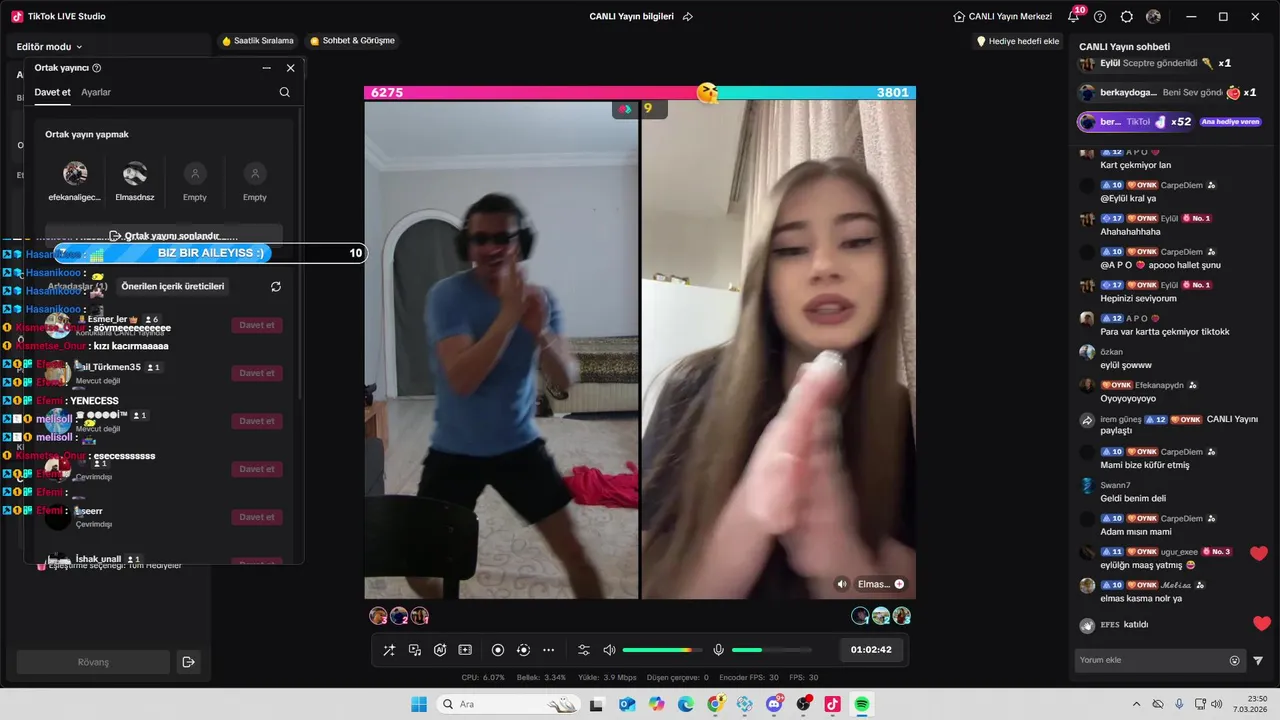Open the profile avatar menu in title bar
The image size is (1280, 720).
click(x=1154, y=17)
